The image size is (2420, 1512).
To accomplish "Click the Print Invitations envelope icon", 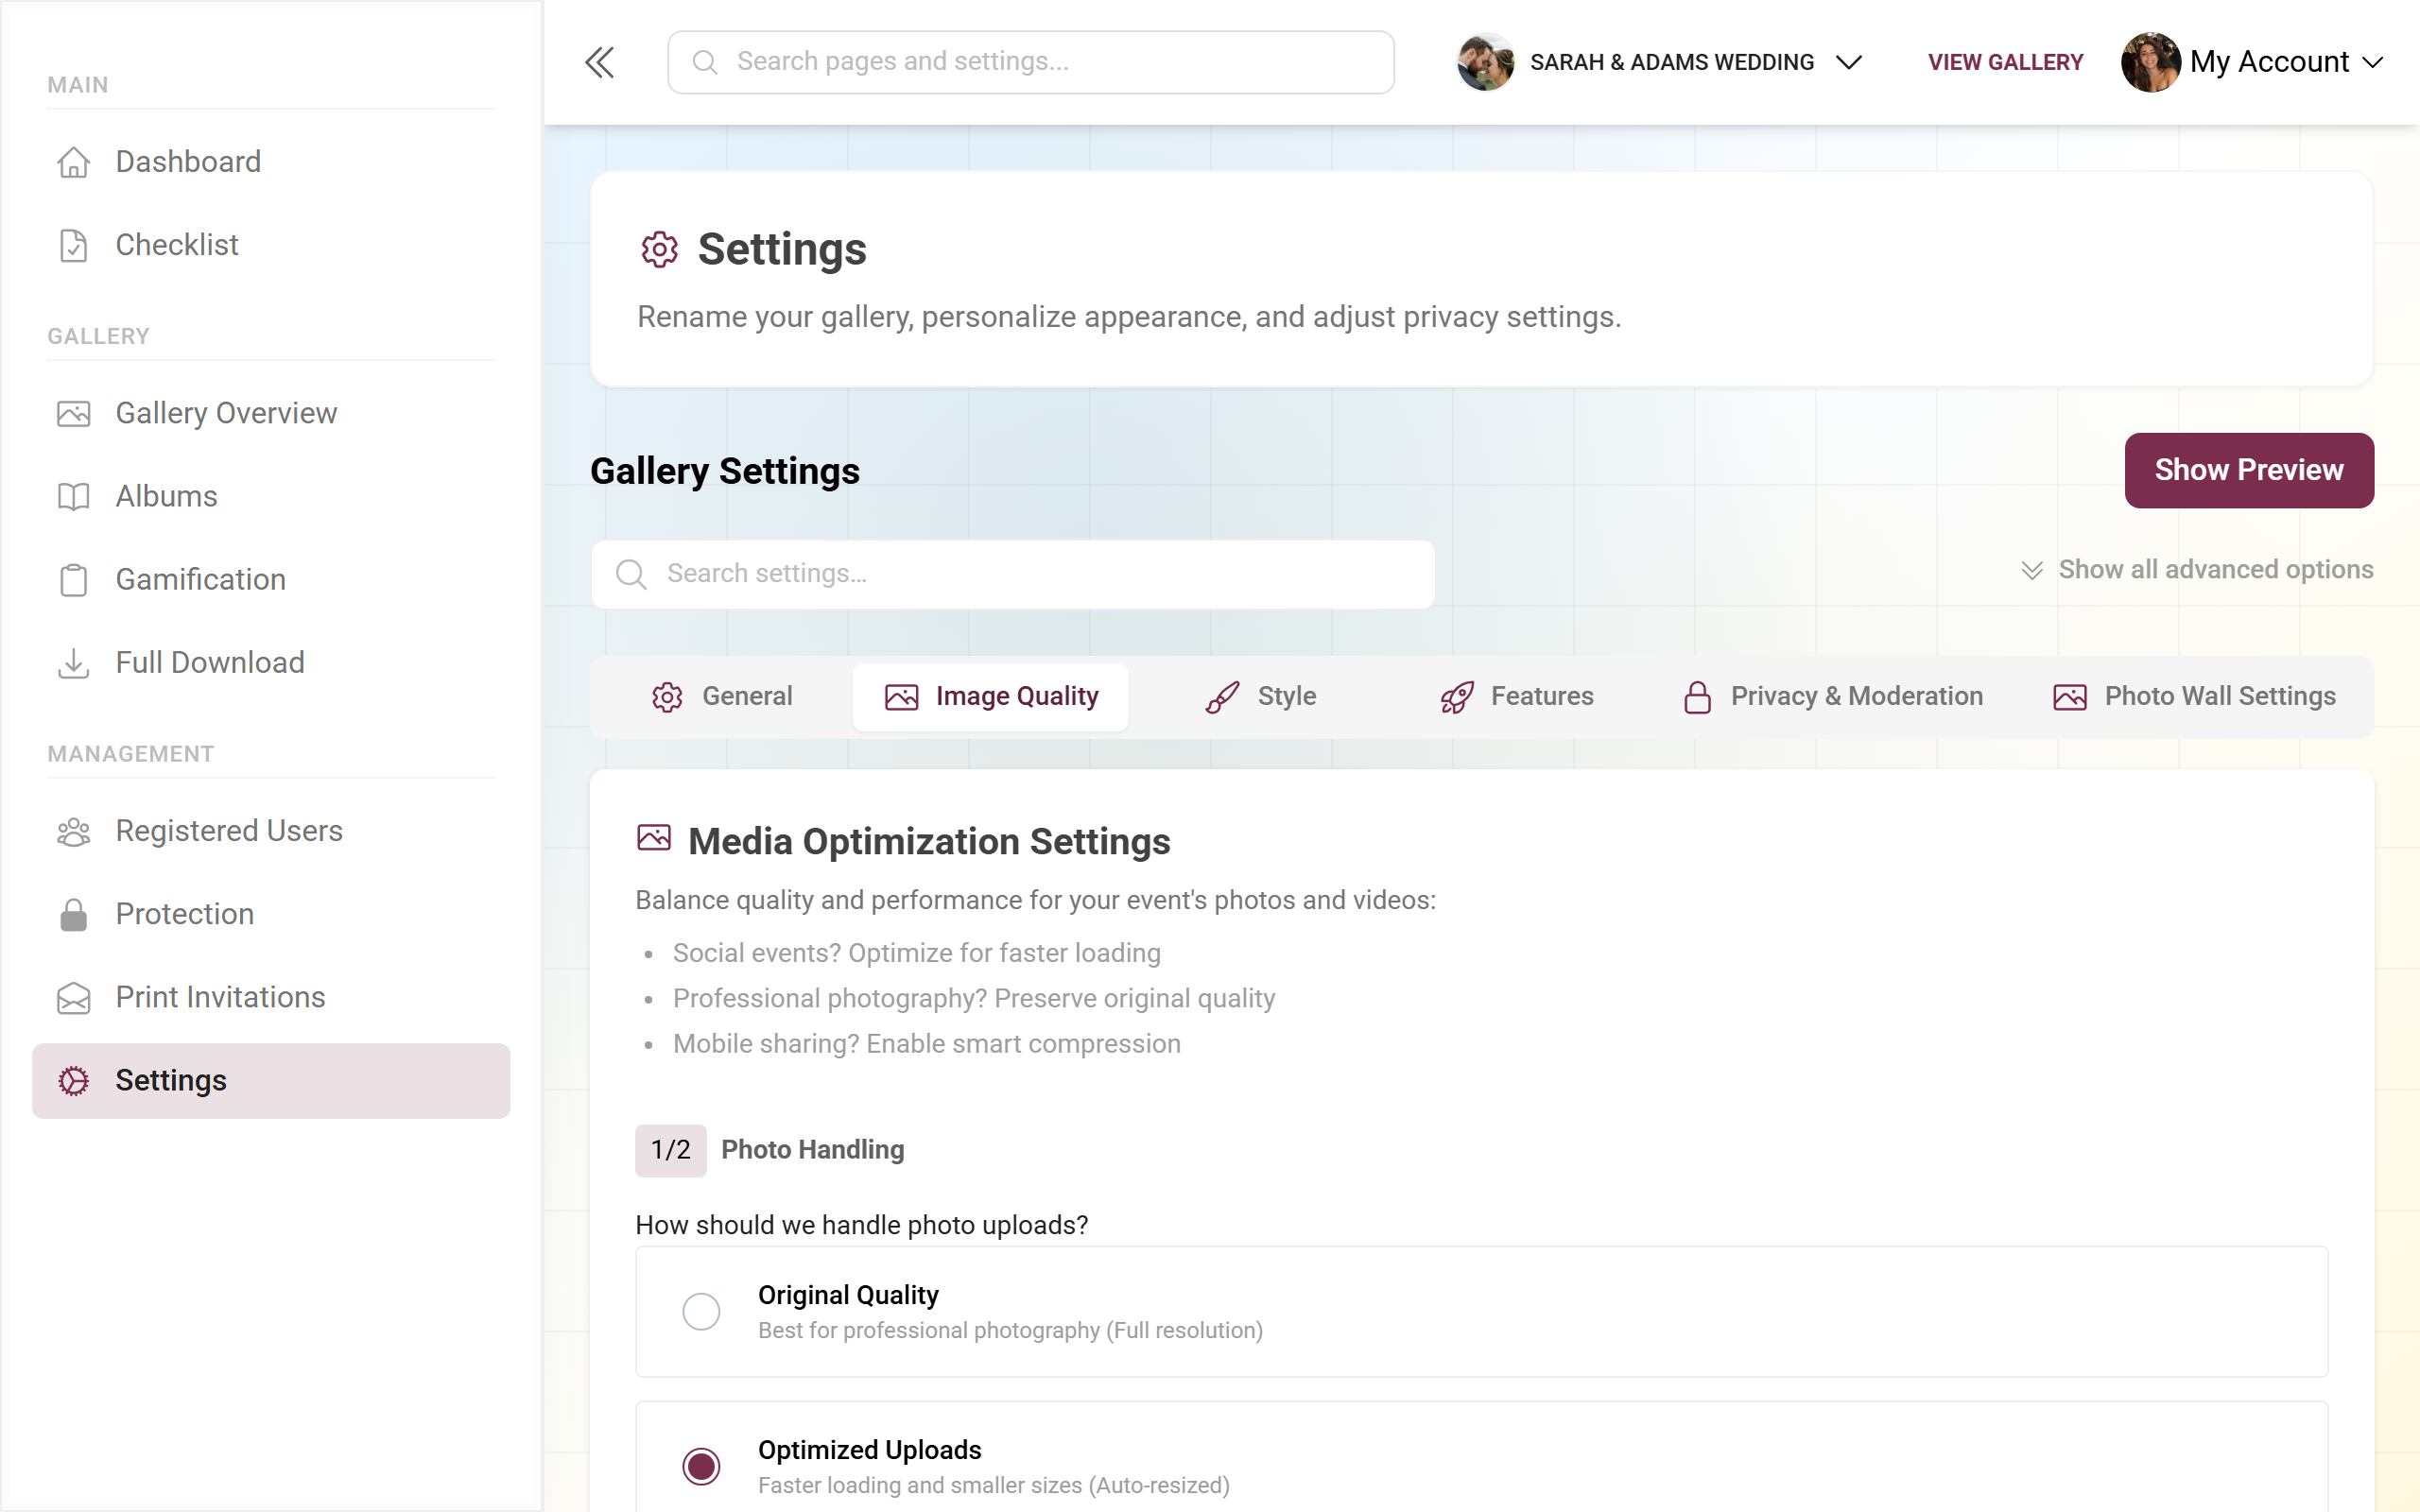I will [x=74, y=997].
